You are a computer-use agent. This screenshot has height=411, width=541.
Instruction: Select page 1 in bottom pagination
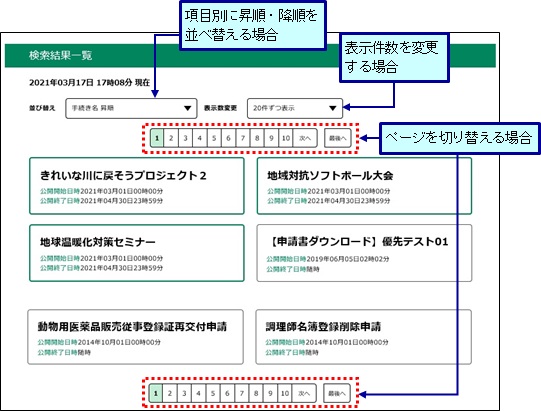pos(156,393)
